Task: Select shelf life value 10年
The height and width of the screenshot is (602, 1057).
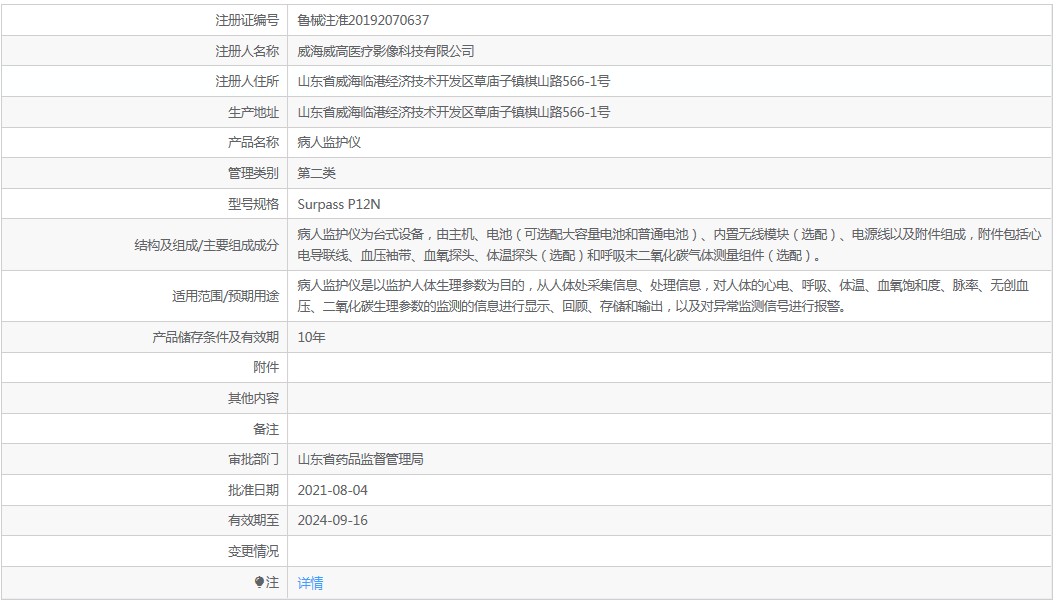Action: click(x=311, y=337)
